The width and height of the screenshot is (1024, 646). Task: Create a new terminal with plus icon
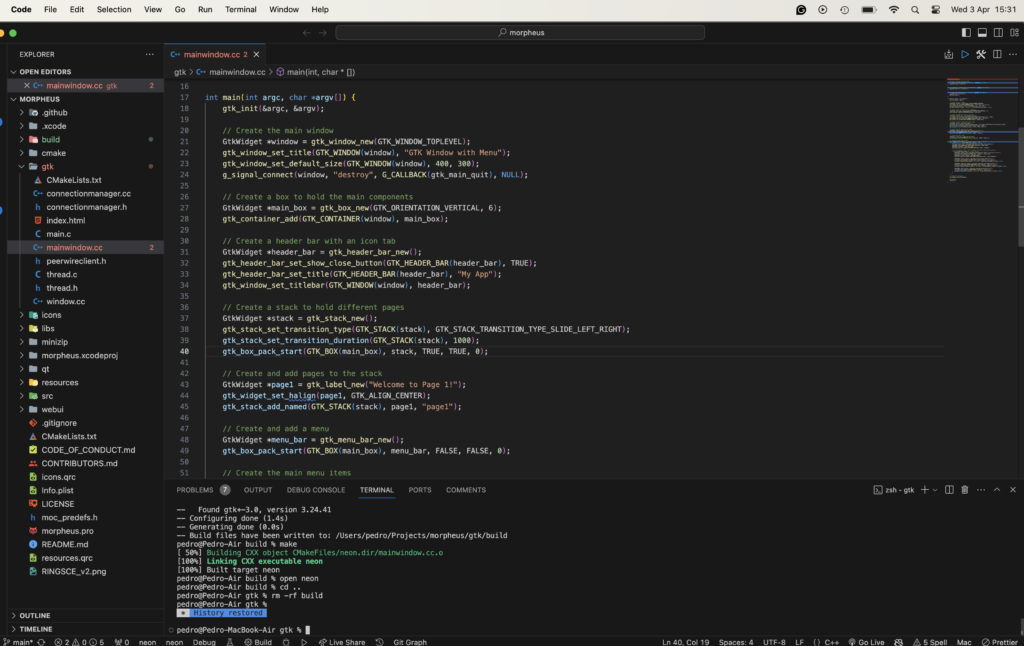click(x=923, y=490)
